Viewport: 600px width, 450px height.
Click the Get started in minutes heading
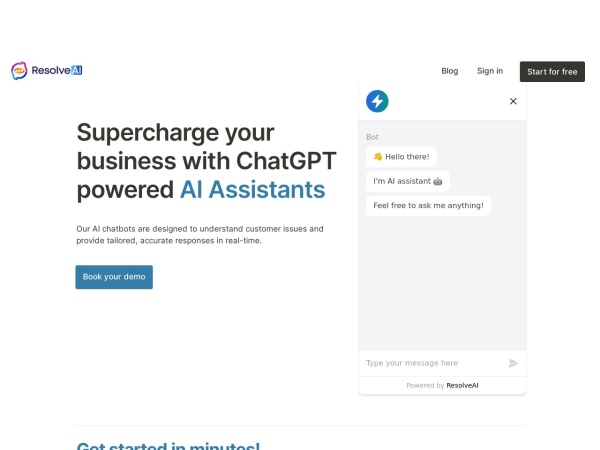click(168, 446)
